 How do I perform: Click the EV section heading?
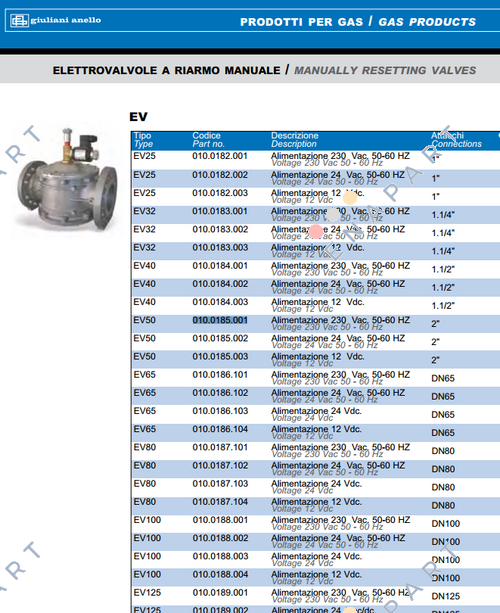click(x=138, y=117)
